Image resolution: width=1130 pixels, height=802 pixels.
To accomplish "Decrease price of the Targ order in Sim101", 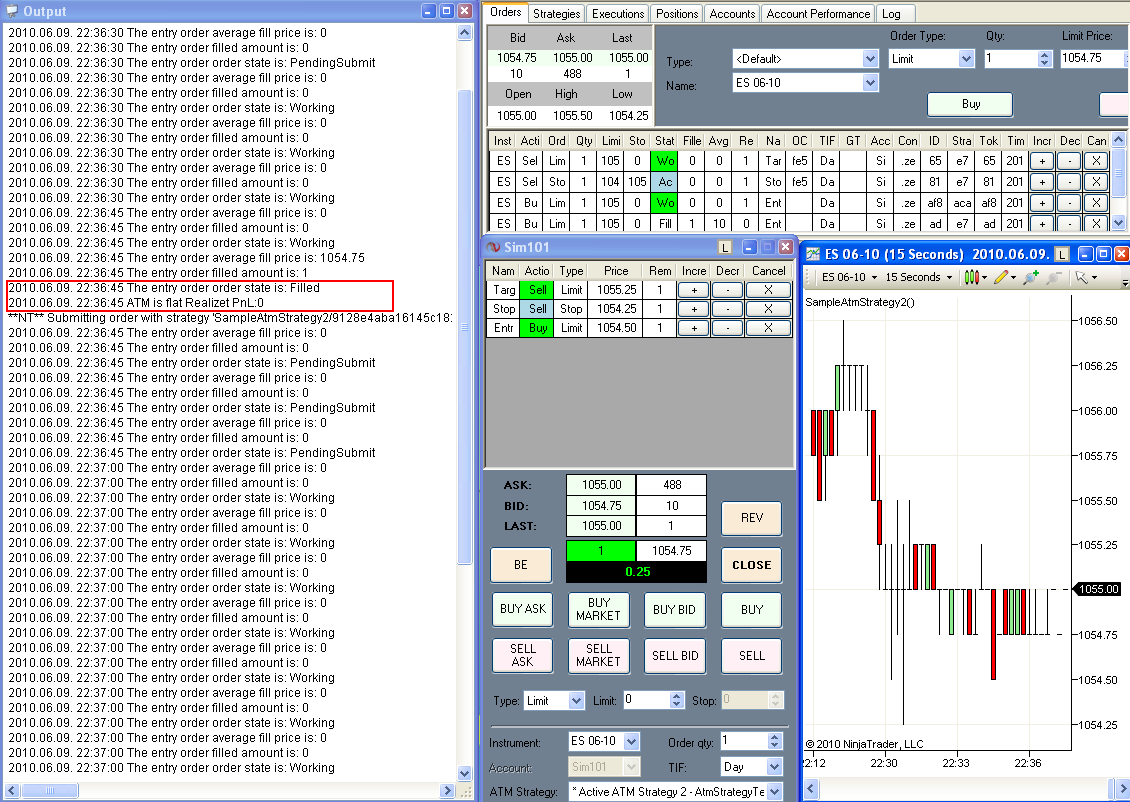I will (x=728, y=290).
